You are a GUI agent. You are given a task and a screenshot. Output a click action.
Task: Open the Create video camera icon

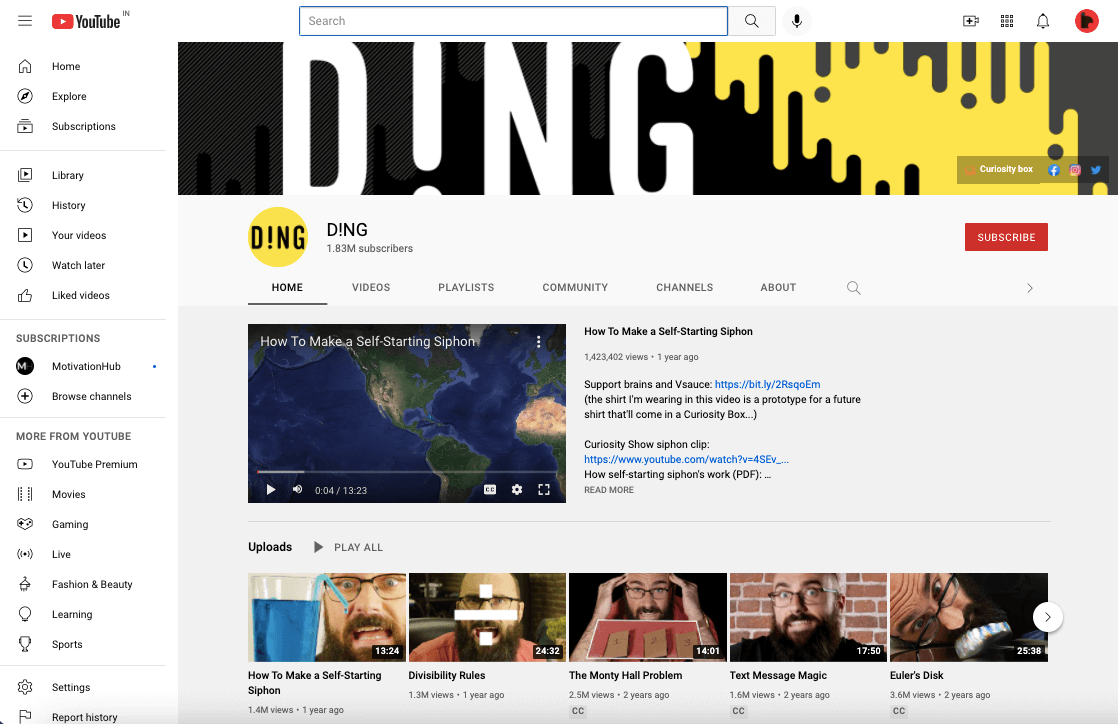[970, 21]
